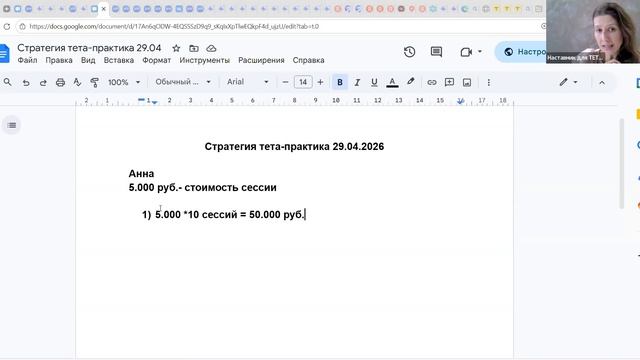Click the left indent marker on ruler
640x360 pixels.
tap(154, 102)
